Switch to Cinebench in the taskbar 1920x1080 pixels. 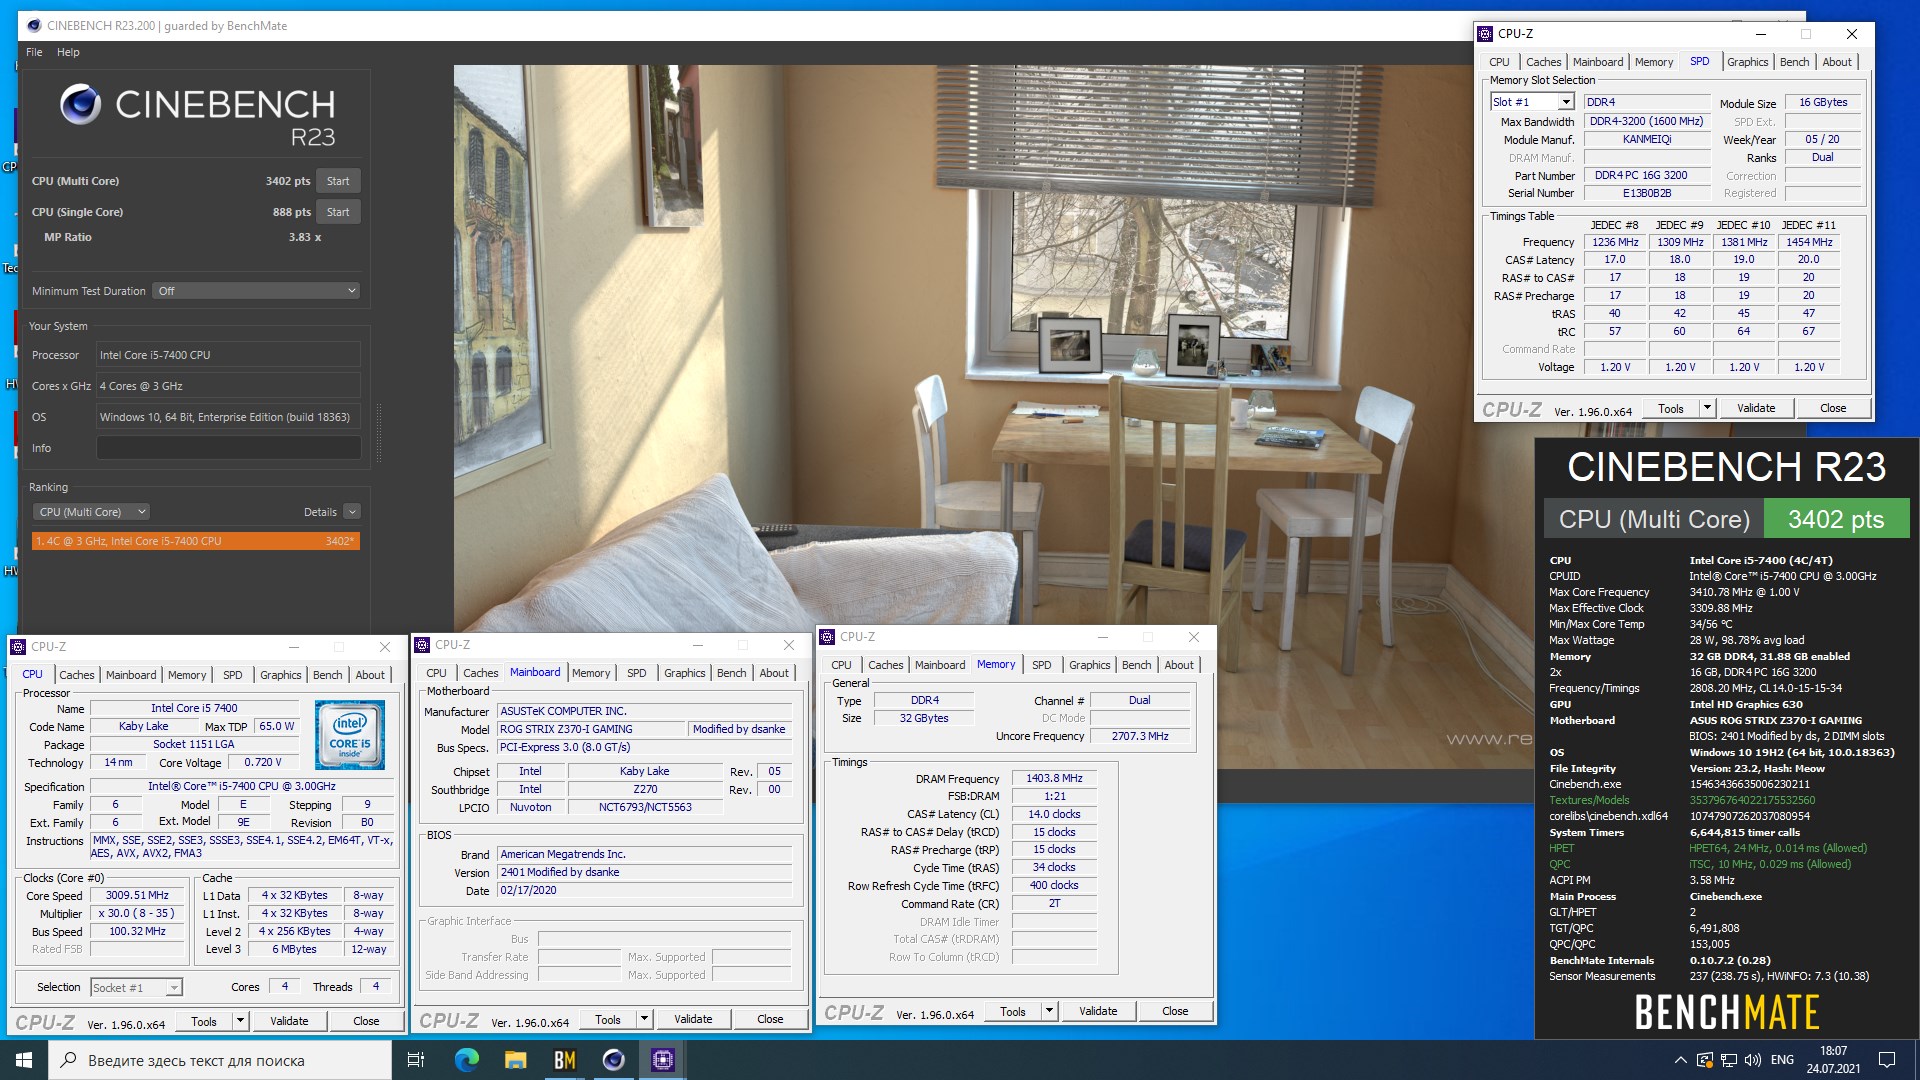click(613, 1060)
